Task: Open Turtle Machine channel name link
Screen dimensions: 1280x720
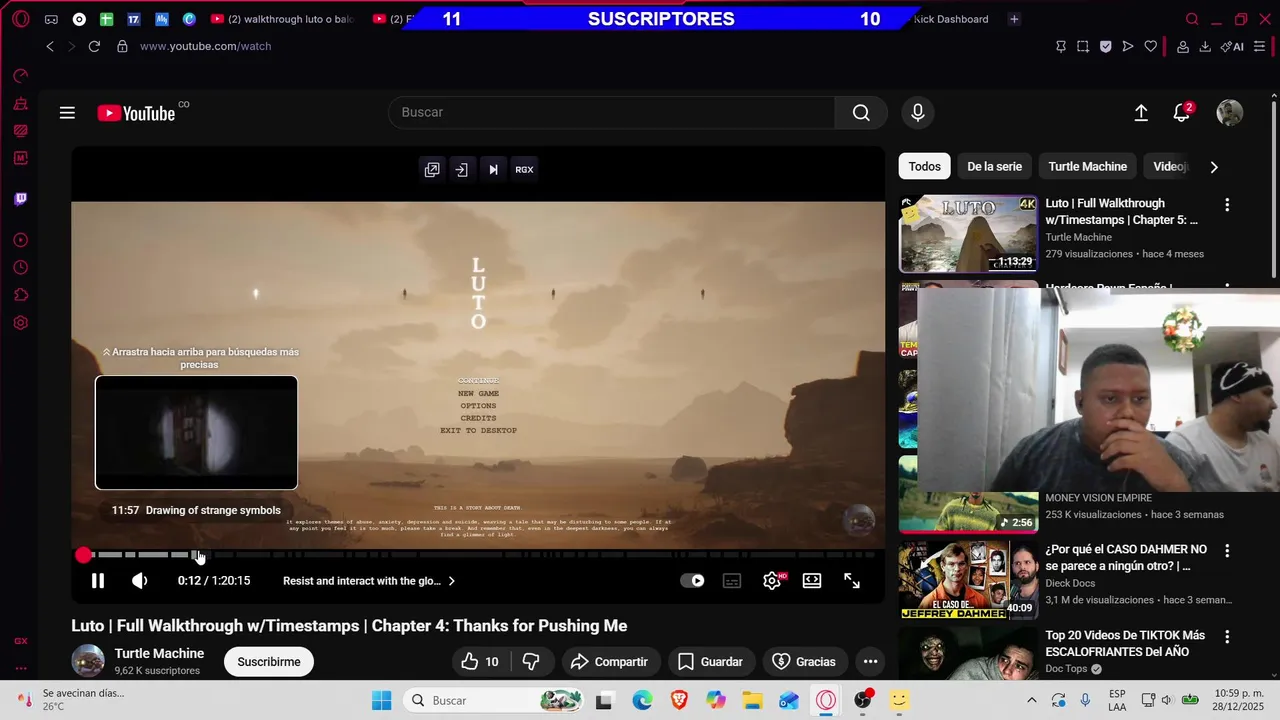Action: (159, 654)
